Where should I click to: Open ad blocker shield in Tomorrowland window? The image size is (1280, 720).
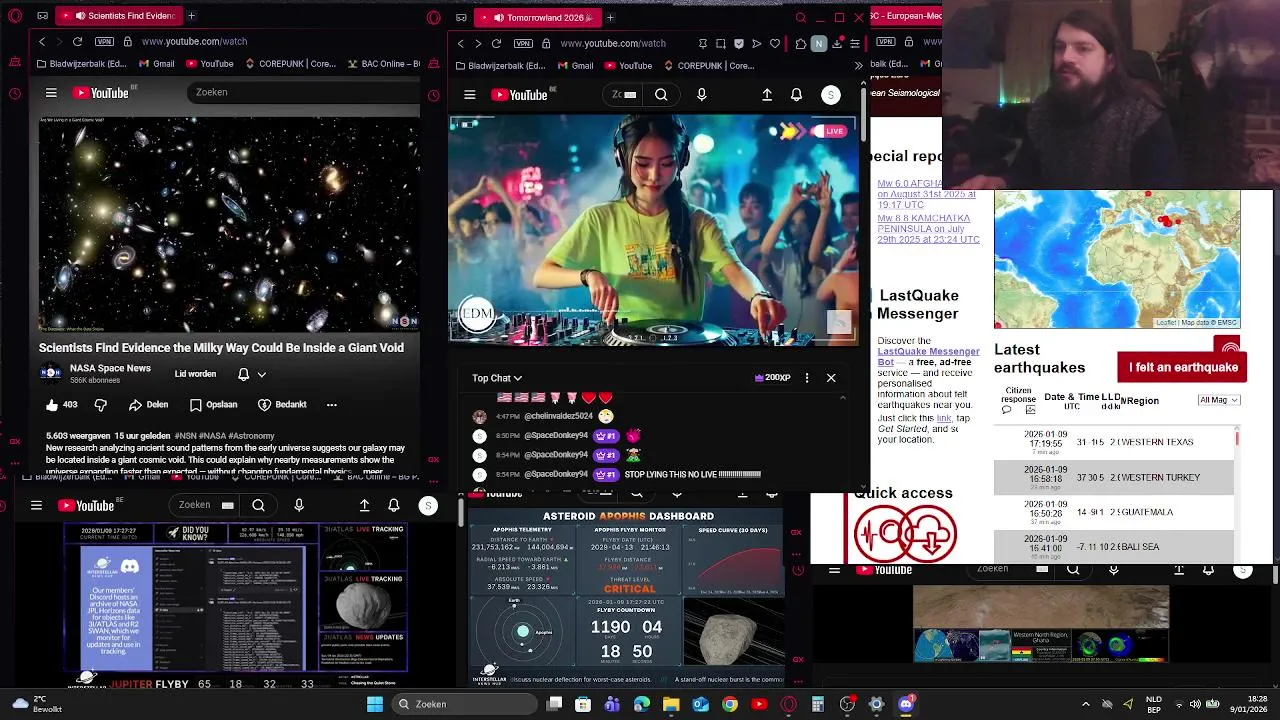tap(739, 44)
